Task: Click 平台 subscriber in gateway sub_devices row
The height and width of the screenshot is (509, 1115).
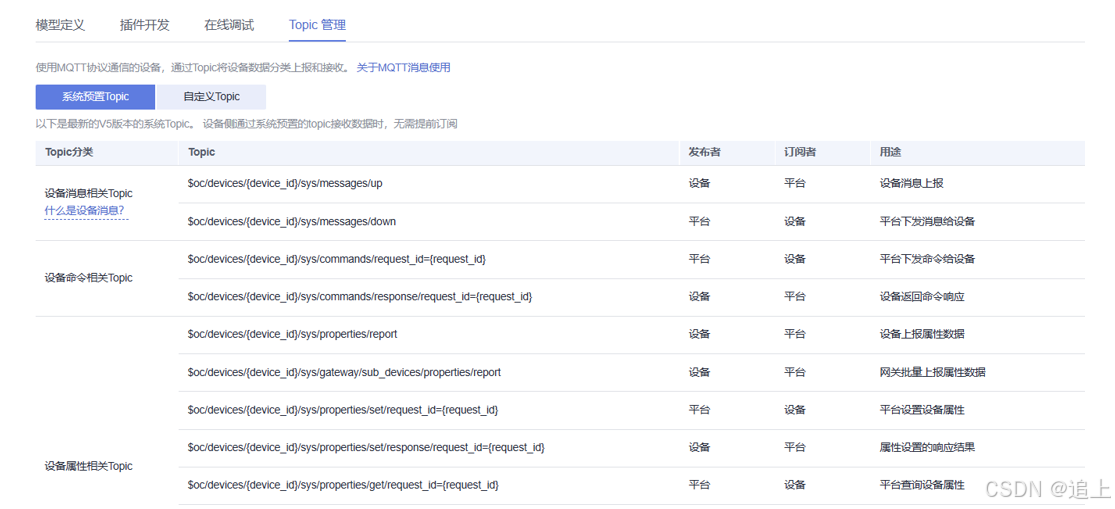Action: (x=795, y=372)
